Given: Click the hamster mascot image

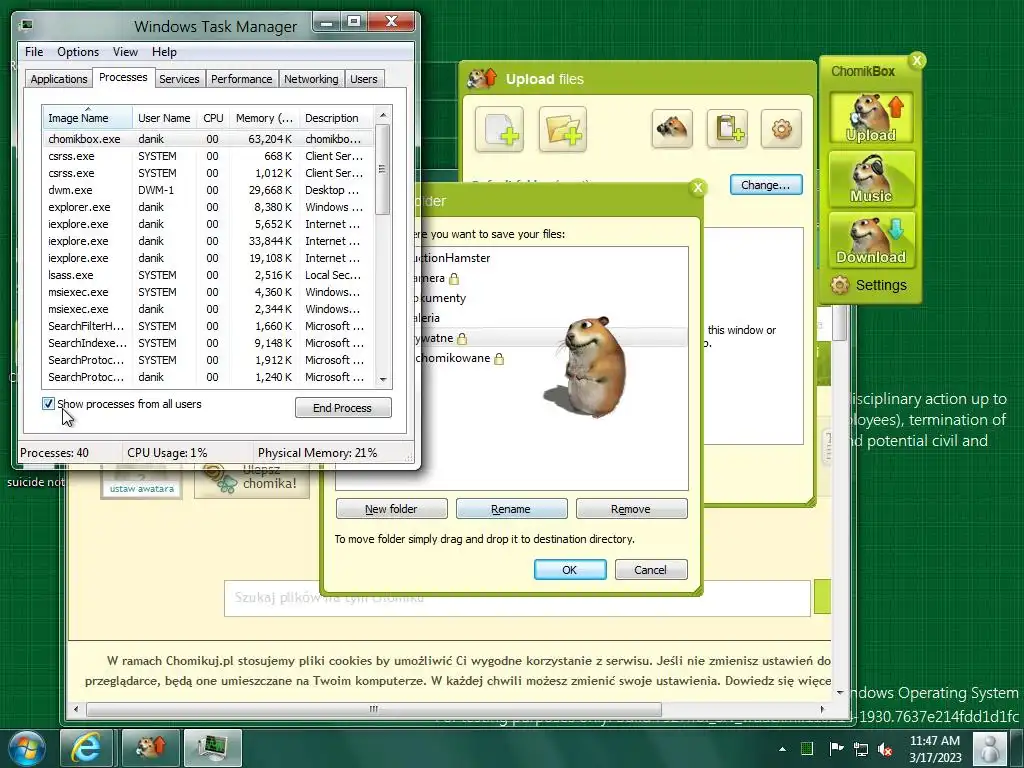Looking at the screenshot, I should click(x=587, y=368).
